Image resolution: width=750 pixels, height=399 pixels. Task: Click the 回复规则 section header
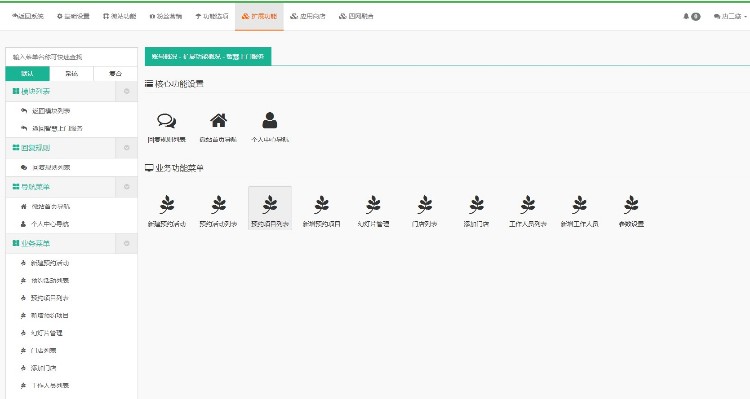click(x=61, y=148)
